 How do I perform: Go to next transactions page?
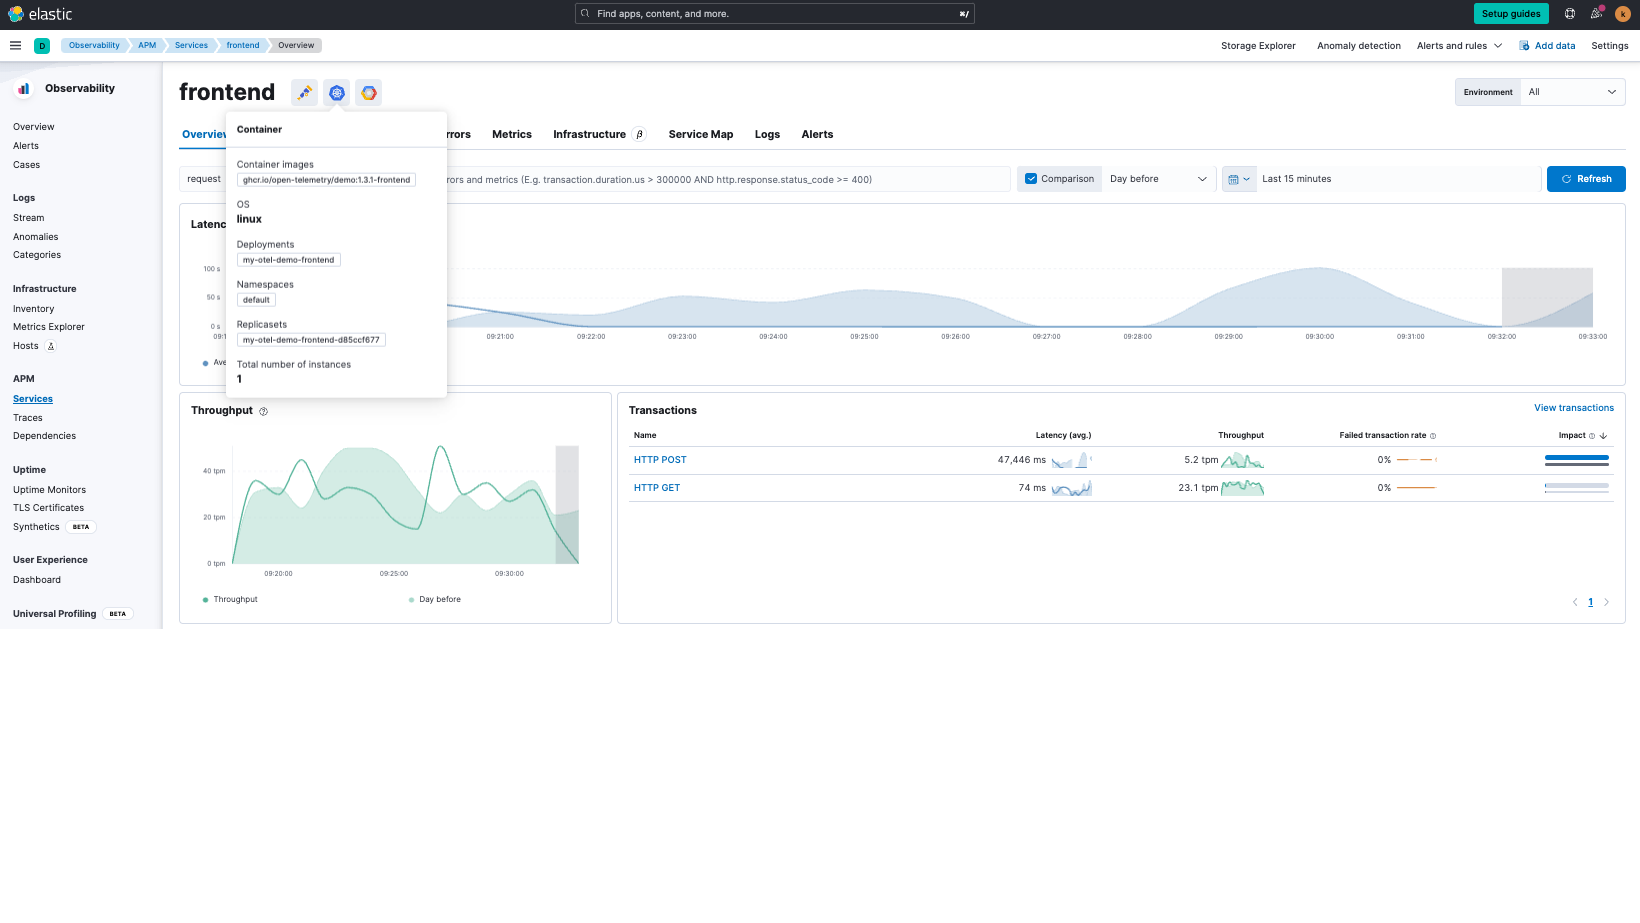tap(1607, 602)
